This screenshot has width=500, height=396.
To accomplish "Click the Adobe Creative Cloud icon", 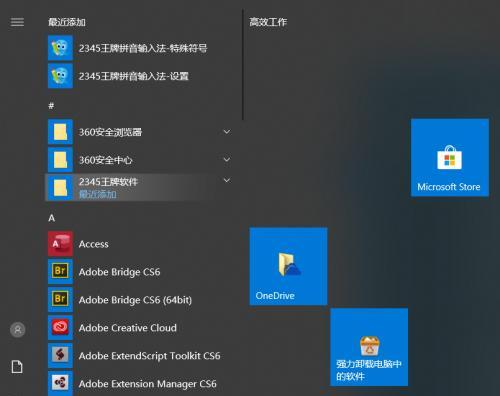I will tap(60, 328).
